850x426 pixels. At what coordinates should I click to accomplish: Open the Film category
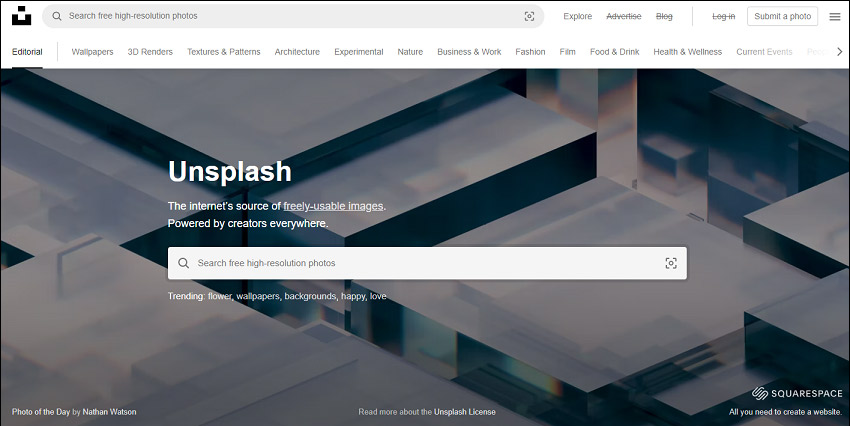[568, 52]
